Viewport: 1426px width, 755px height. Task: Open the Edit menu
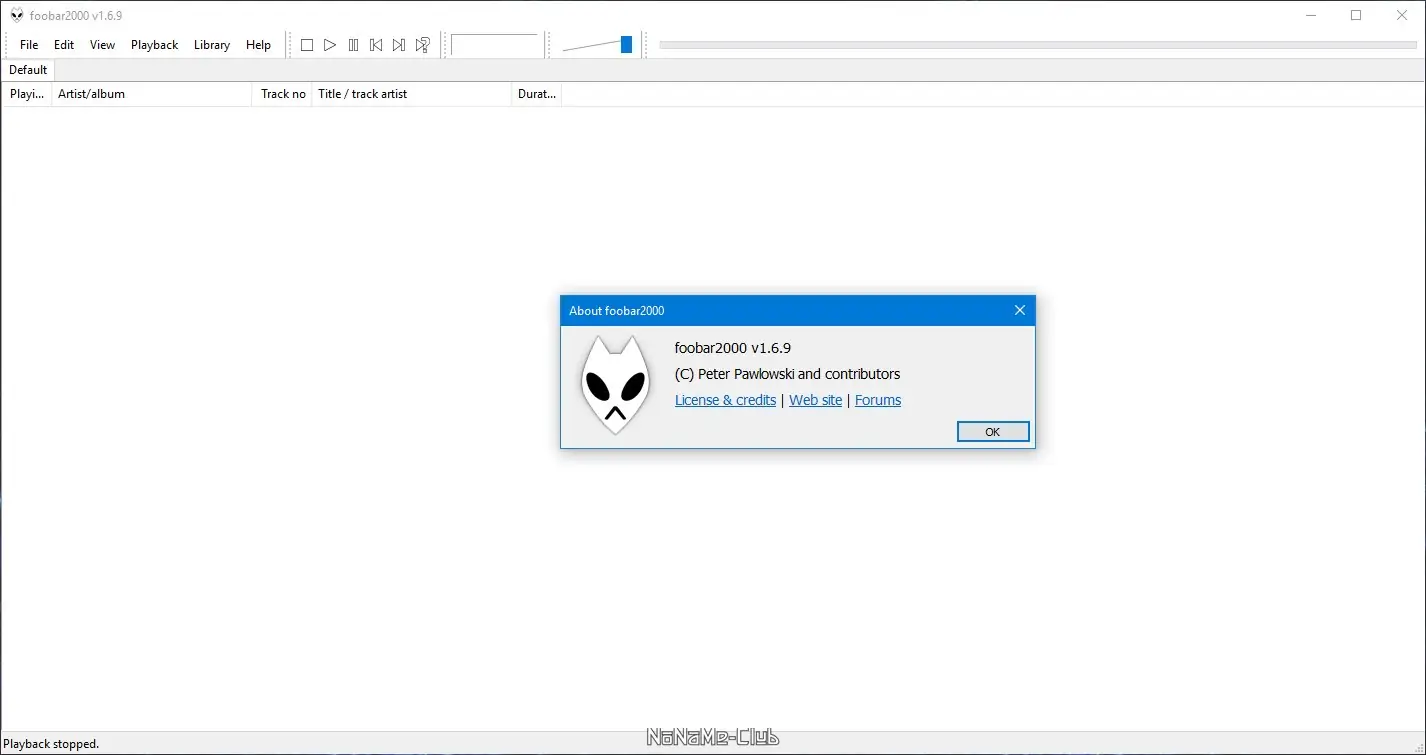[x=64, y=45]
